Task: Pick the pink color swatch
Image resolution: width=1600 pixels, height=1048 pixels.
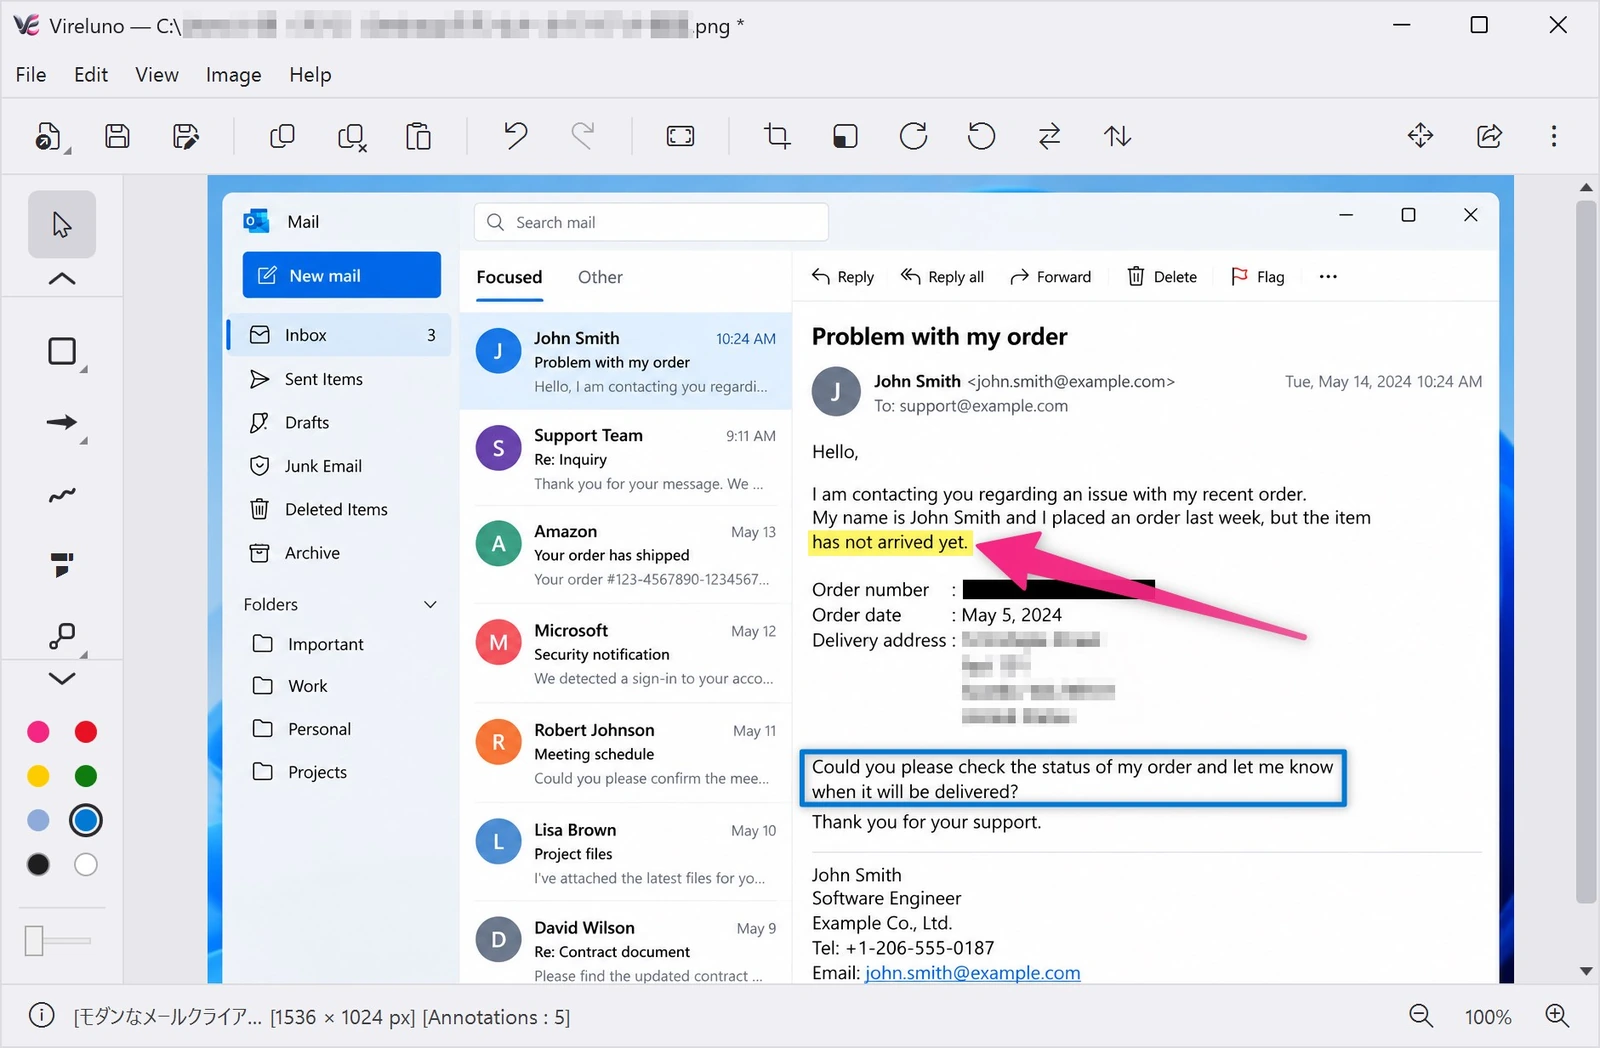Action: tap(38, 732)
